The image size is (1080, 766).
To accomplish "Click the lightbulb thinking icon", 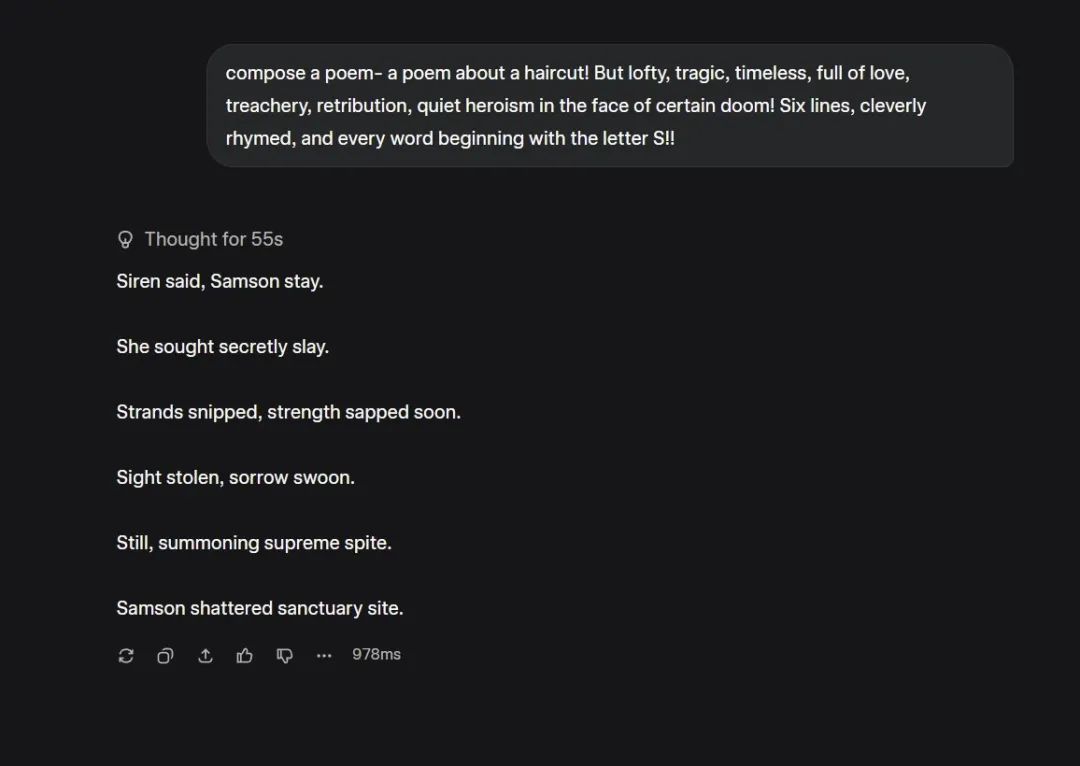I will [126, 239].
